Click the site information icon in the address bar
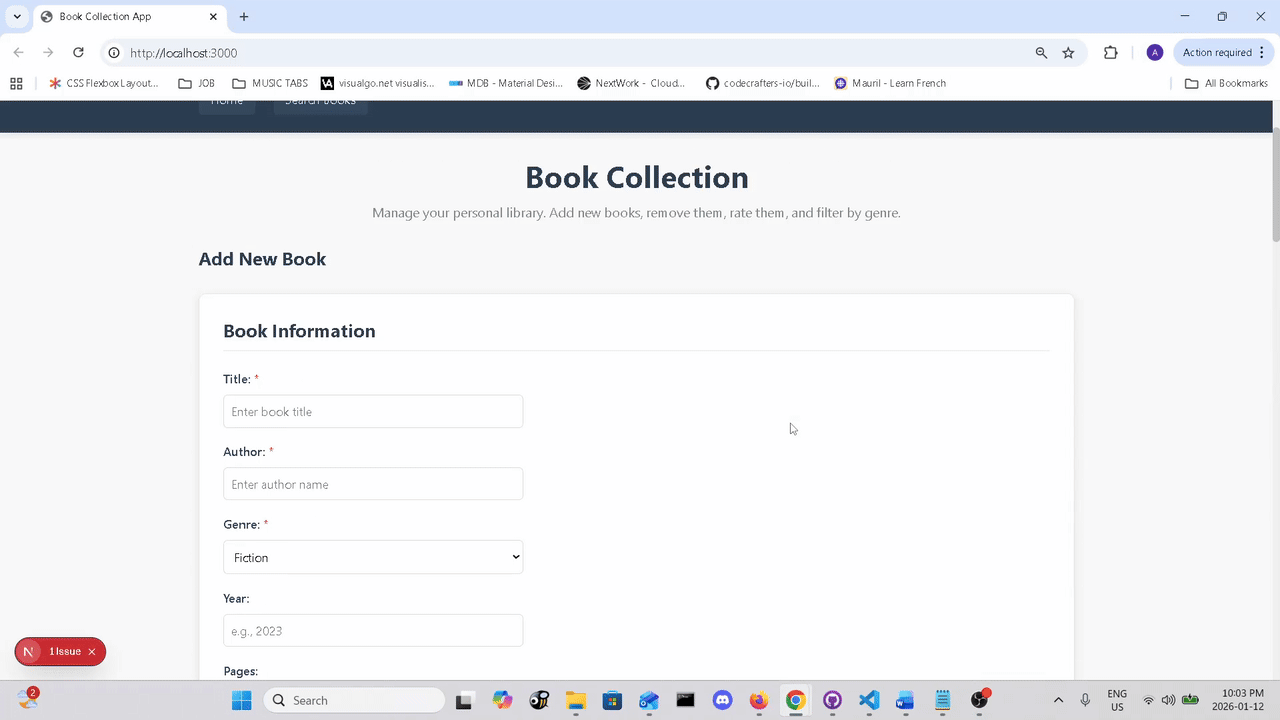1280x720 pixels. click(x=113, y=53)
